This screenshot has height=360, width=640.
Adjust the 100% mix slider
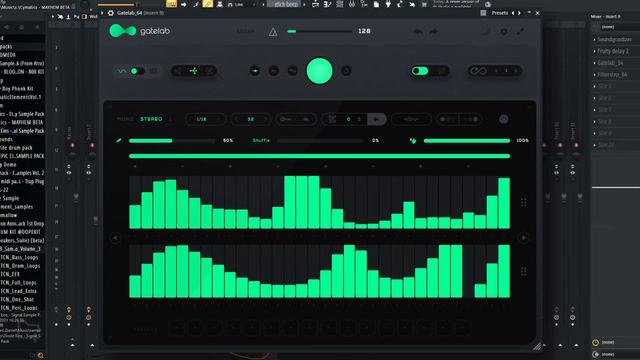click(x=467, y=140)
